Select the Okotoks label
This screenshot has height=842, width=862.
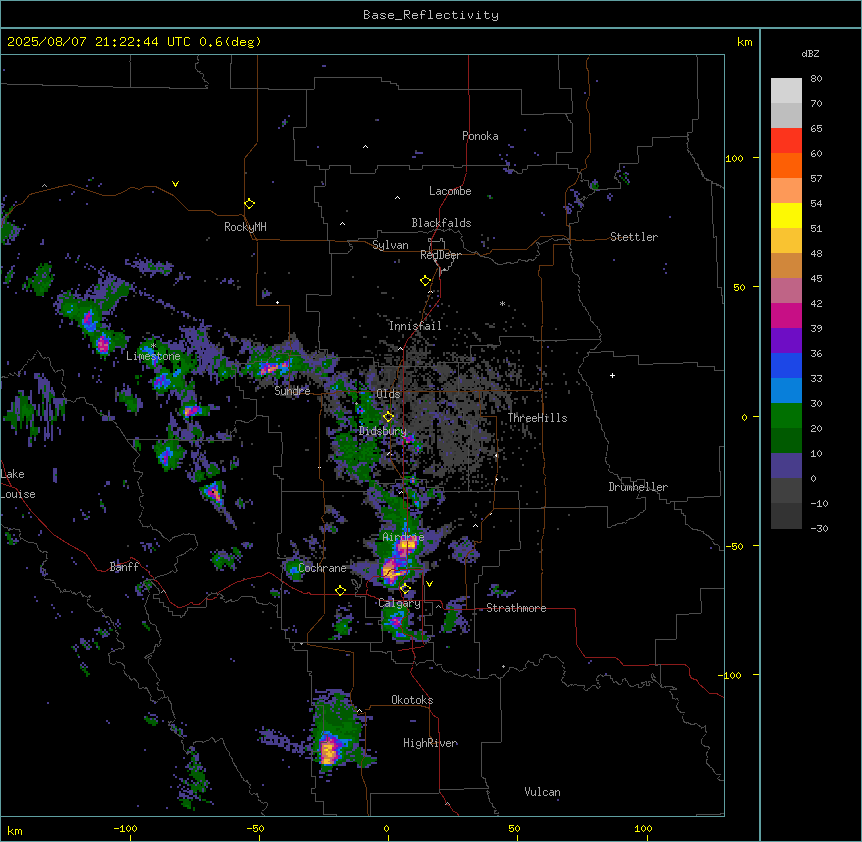412,700
